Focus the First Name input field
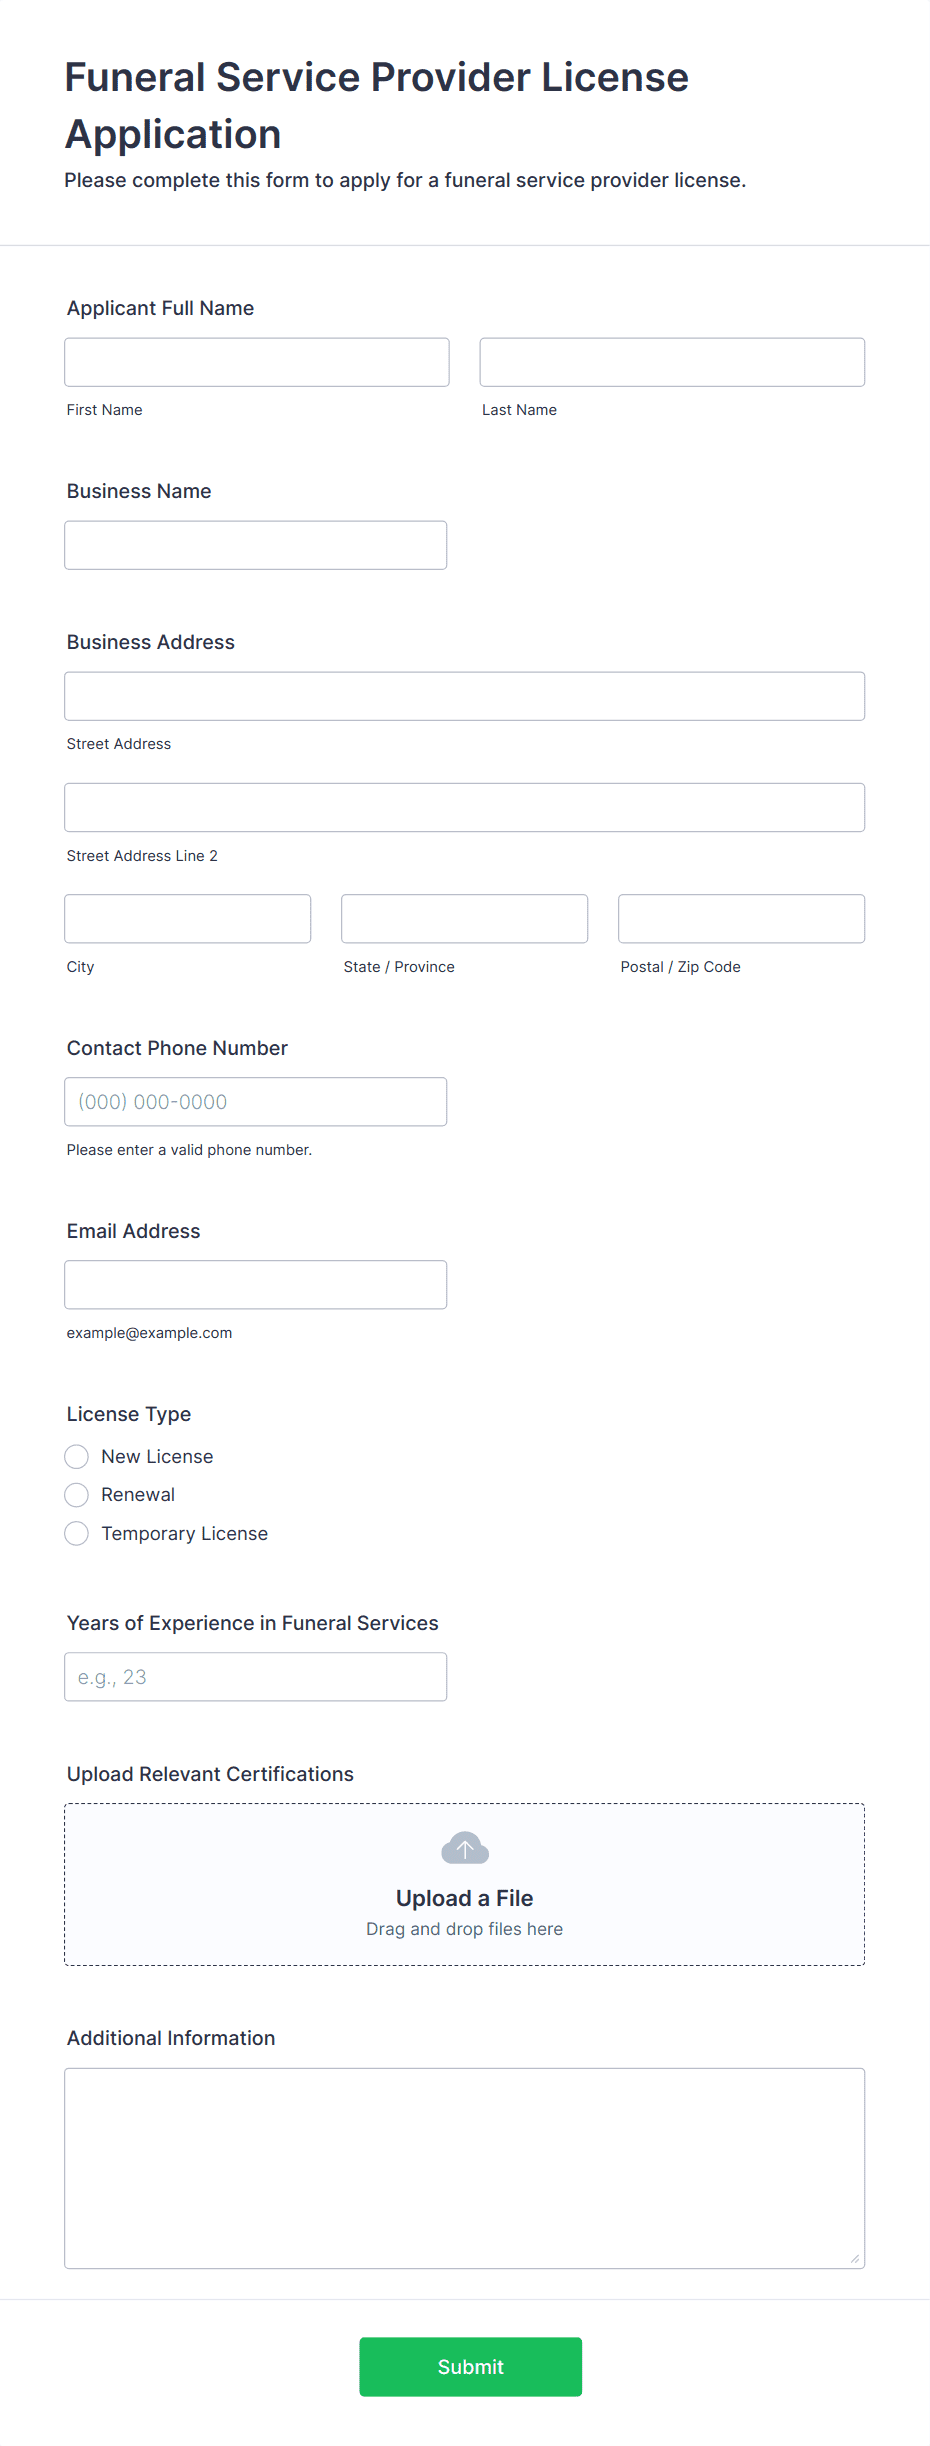 coord(257,362)
